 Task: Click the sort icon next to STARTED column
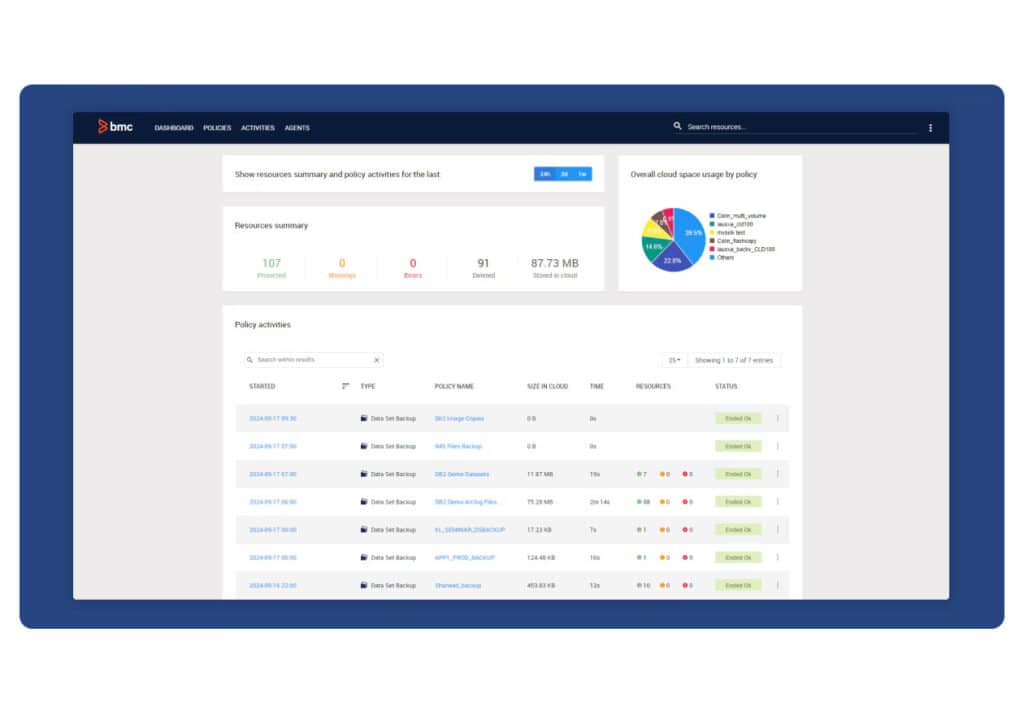pos(345,386)
